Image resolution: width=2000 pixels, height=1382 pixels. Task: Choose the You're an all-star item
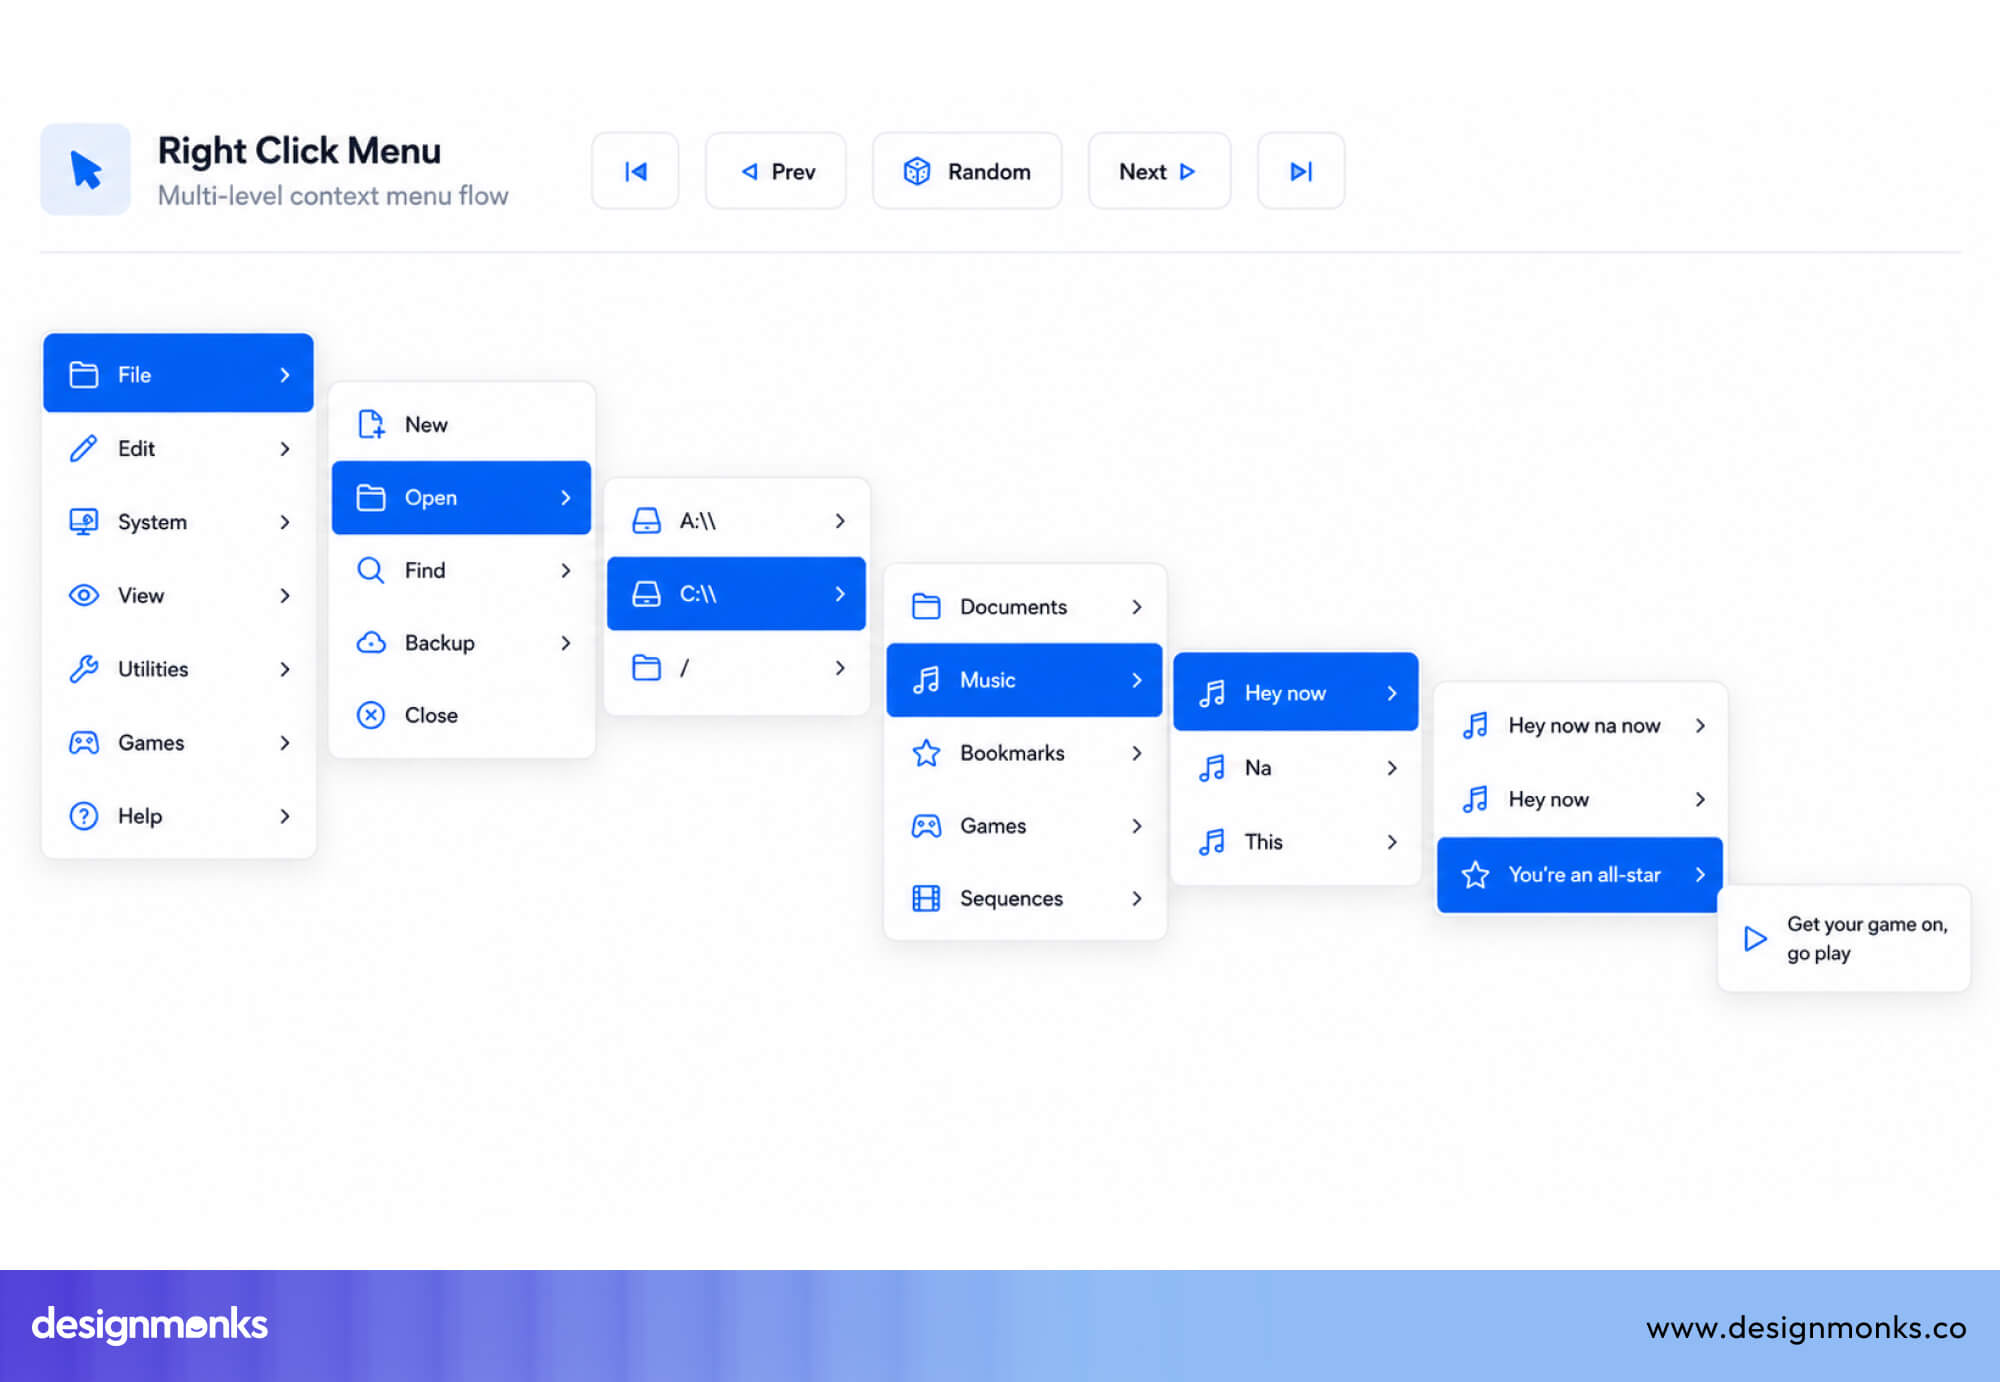[1579, 875]
